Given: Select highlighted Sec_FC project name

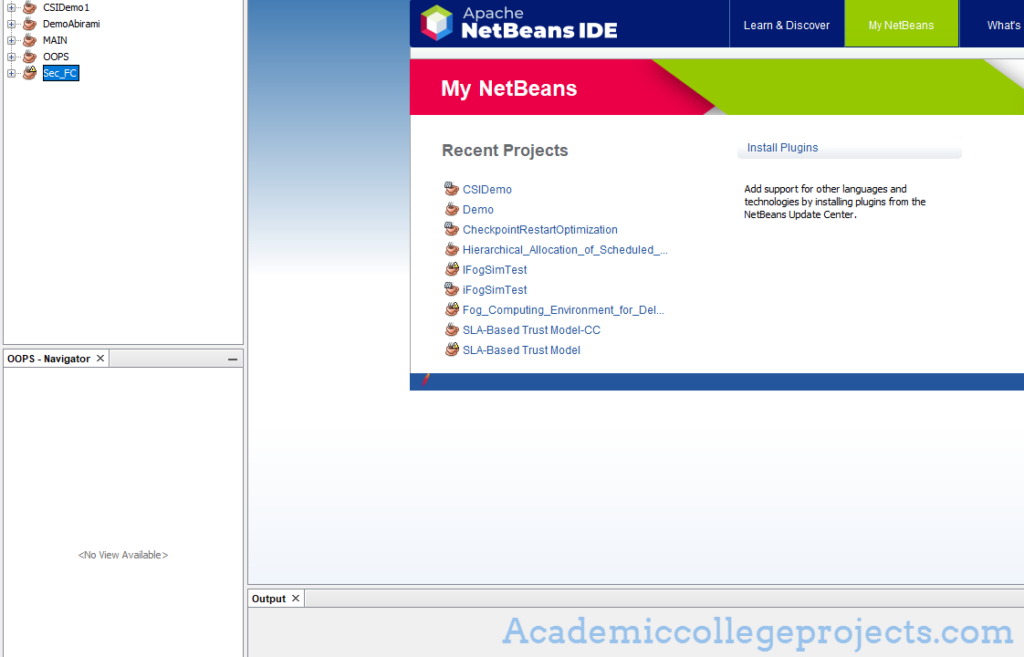Looking at the screenshot, I should click(x=61, y=73).
